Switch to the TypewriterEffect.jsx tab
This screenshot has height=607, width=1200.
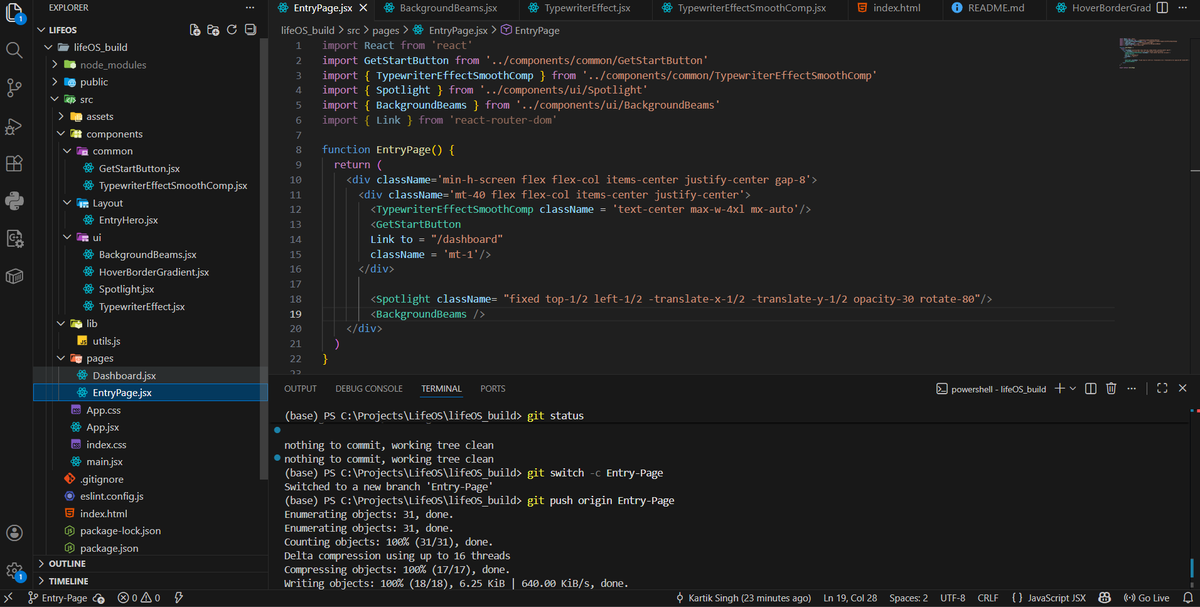(586, 8)
